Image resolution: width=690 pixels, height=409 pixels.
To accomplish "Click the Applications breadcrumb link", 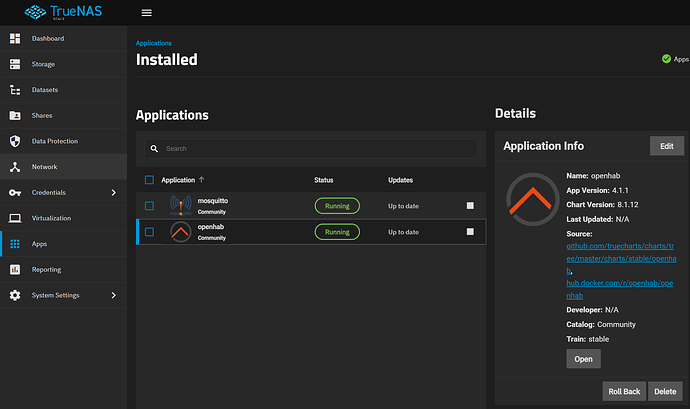I will tap(154, 43).
